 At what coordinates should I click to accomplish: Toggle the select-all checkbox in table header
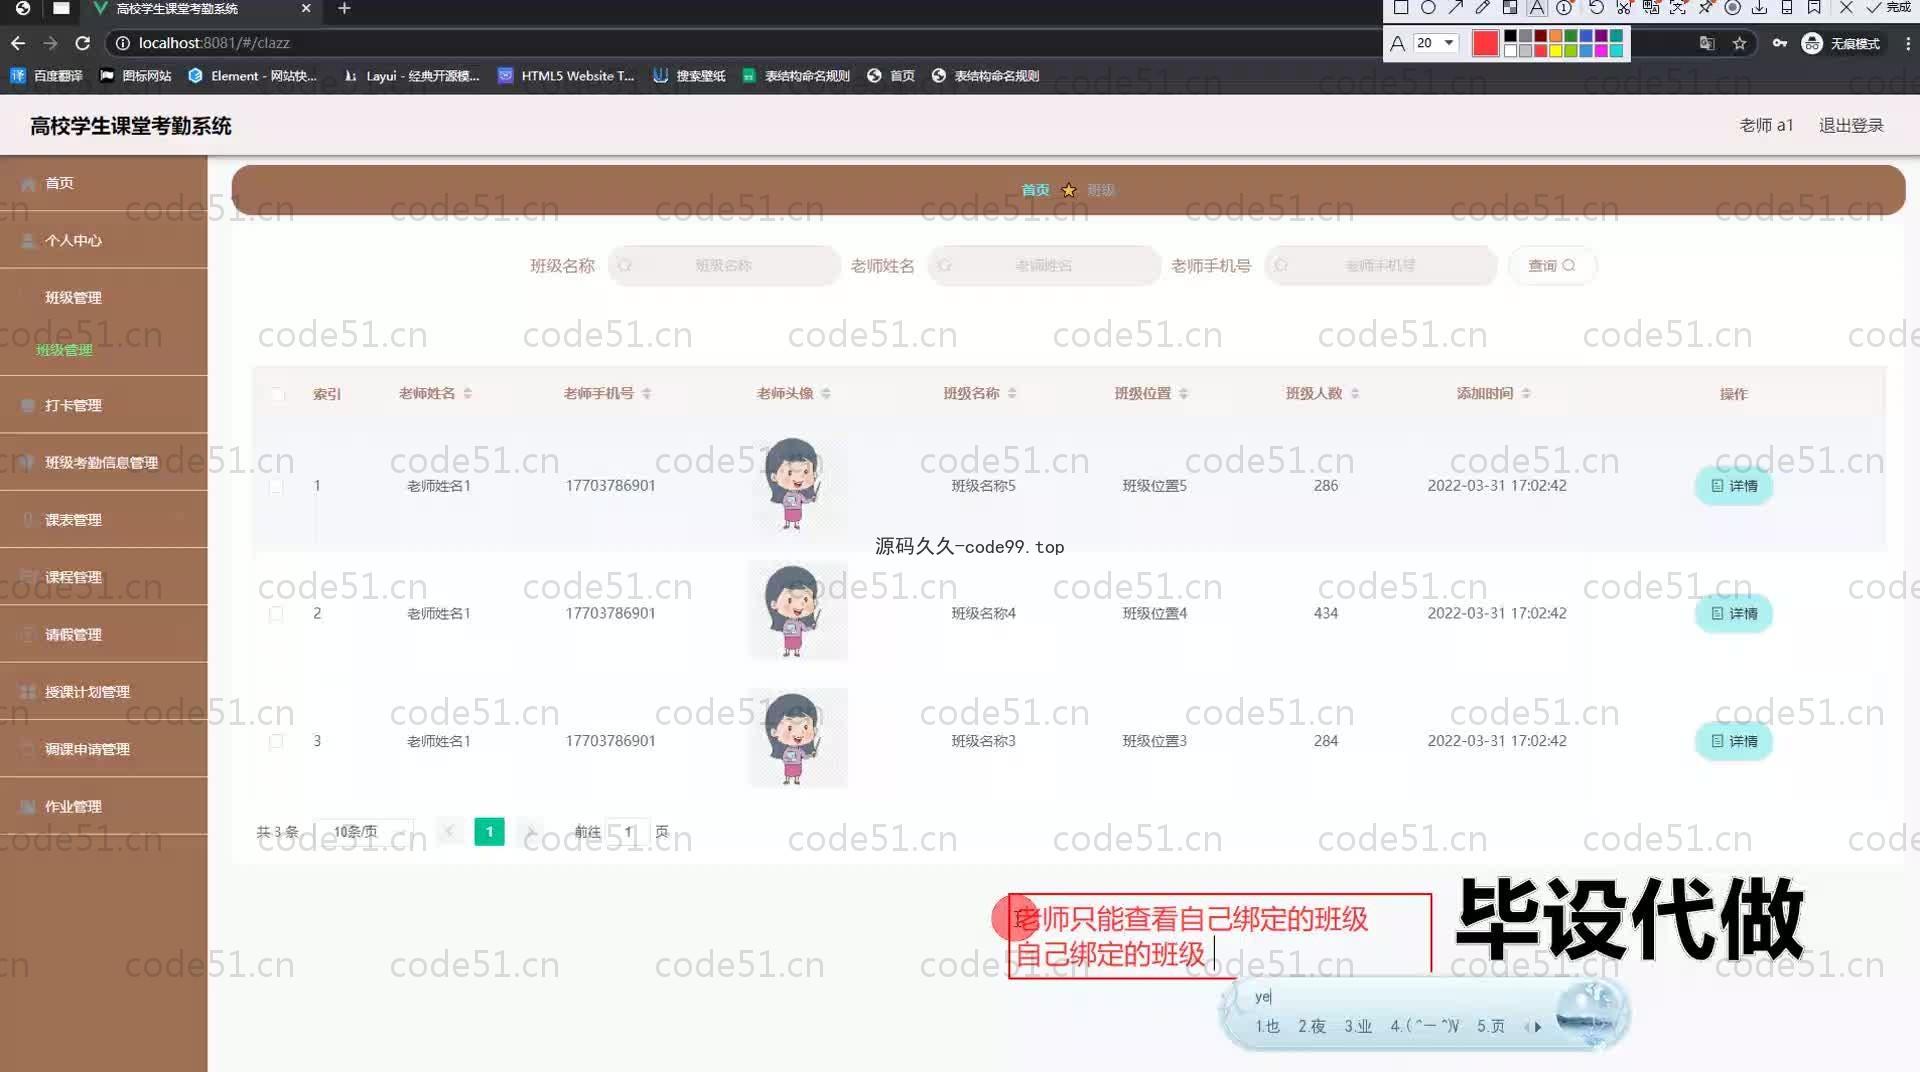tap(278, 394)
